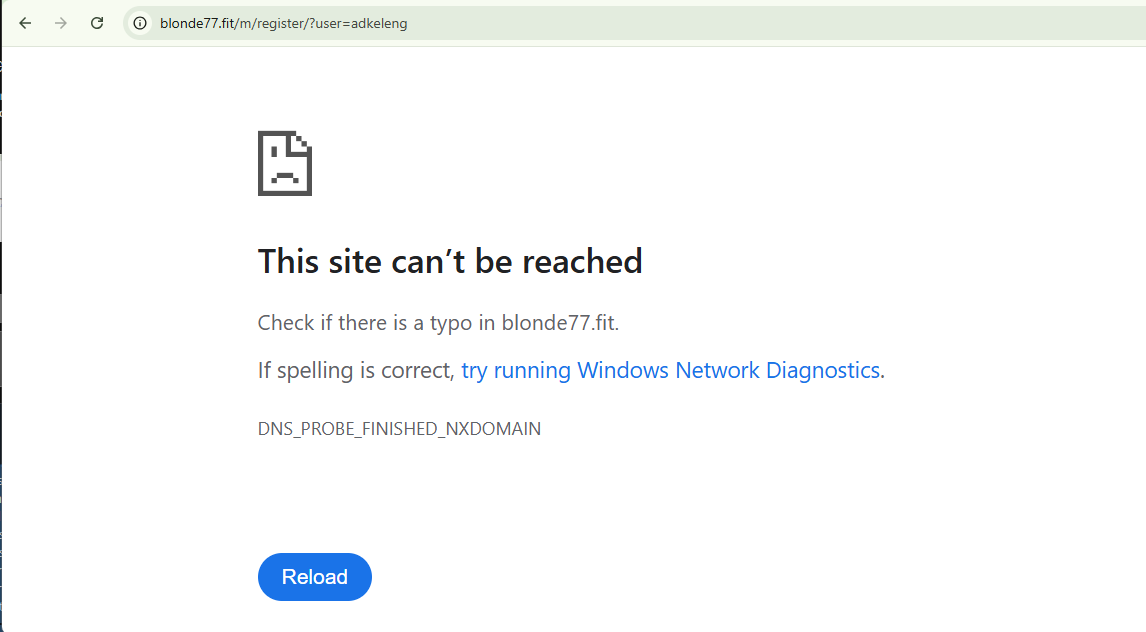This screenshot has width=1146, height=632.
Task: Click the blonde77.fit register URL in the address bar
Action: click(284, 23)
